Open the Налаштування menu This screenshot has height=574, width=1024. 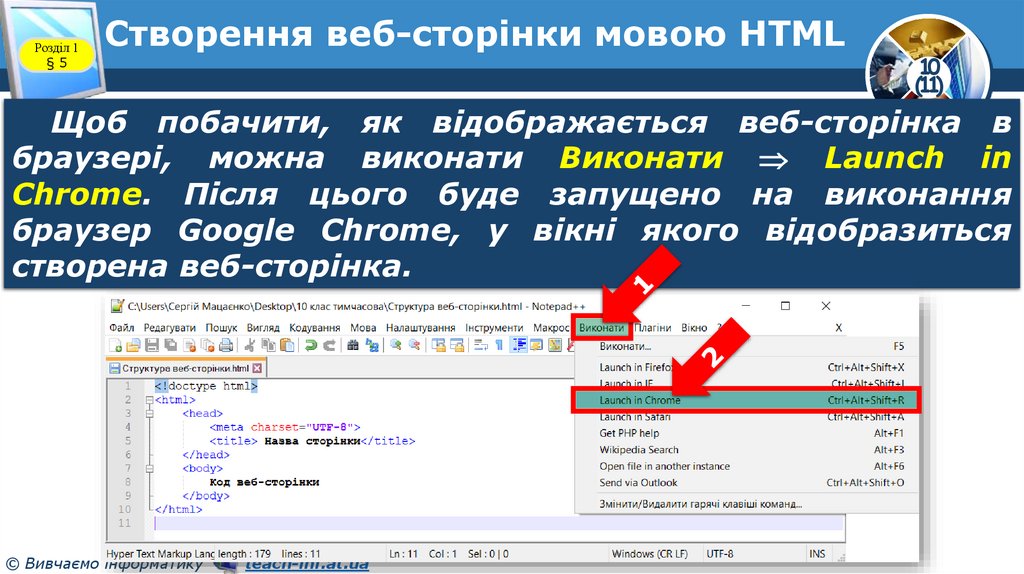421,328
